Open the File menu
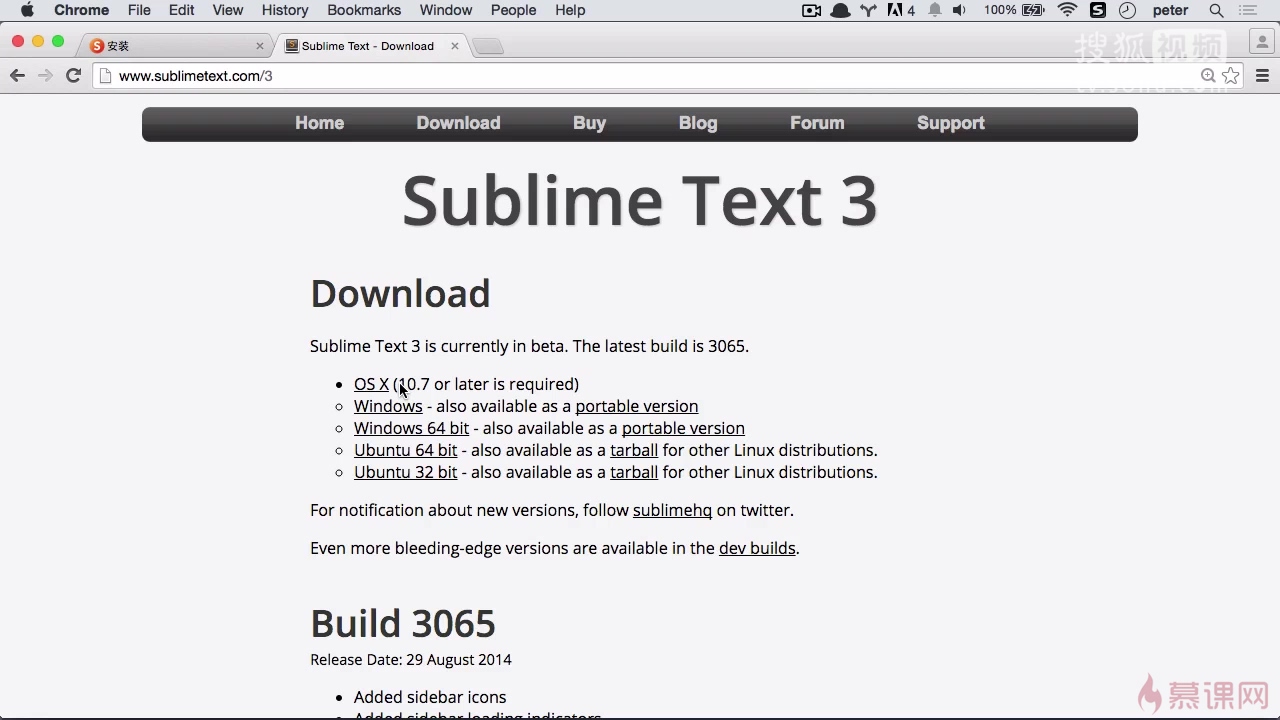Viewport: 1280px width, 720px height. (139, 10)
